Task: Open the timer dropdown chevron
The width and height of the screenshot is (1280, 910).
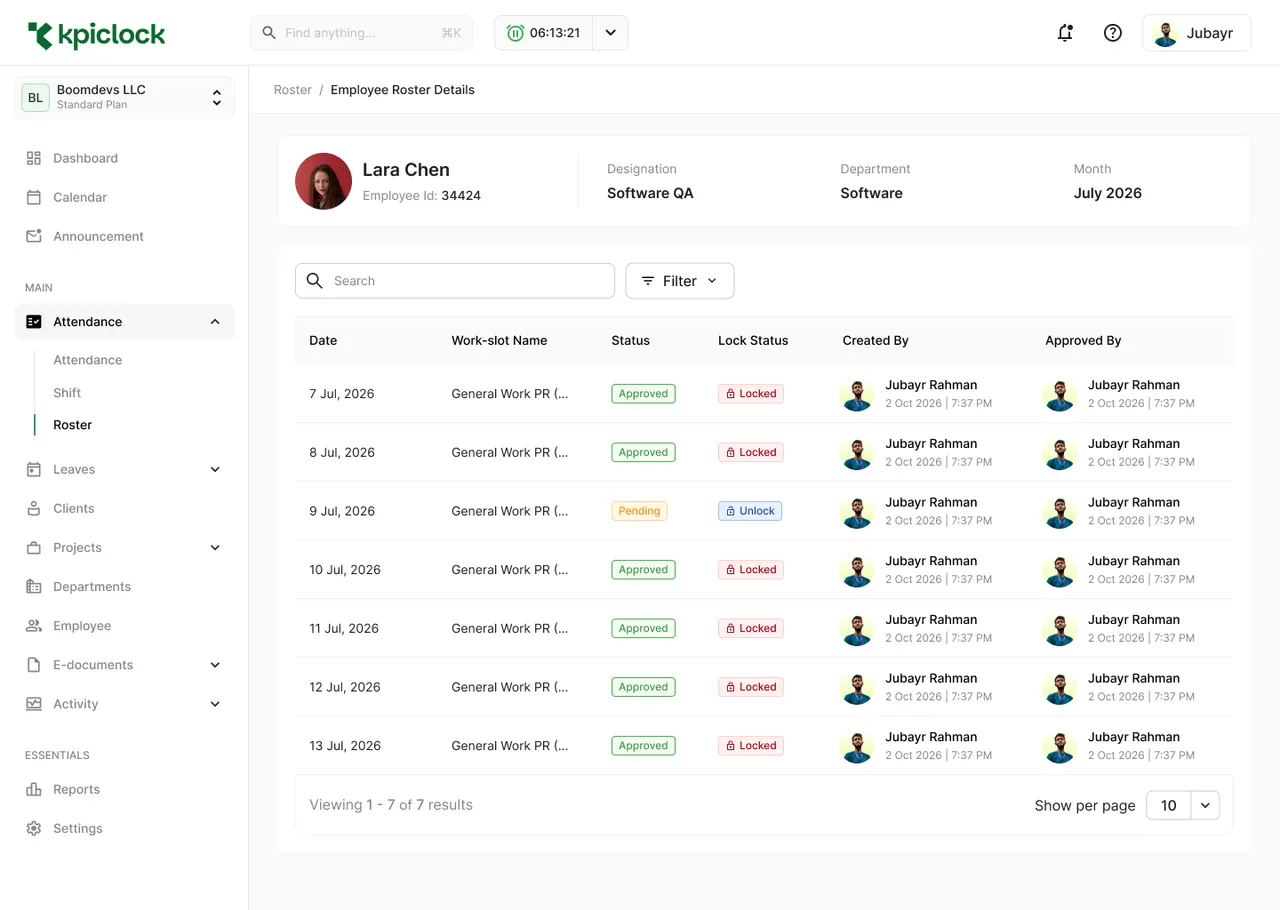Action: [610, 33]
